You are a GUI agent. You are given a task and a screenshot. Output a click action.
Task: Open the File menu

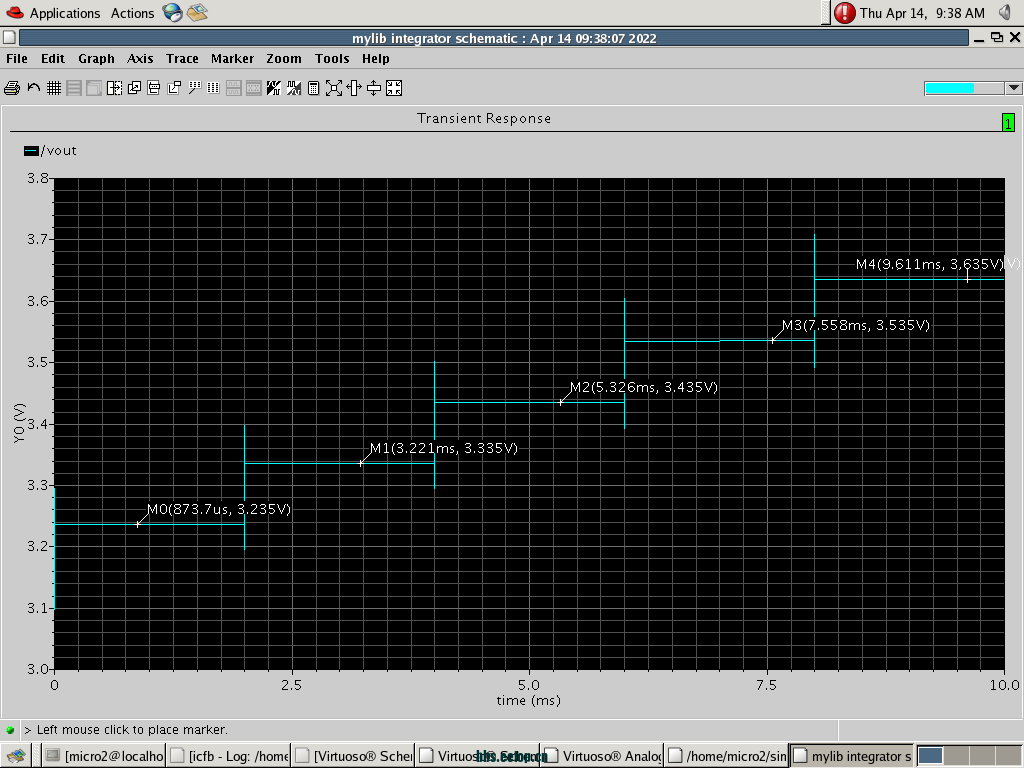[x=17, y=59]
